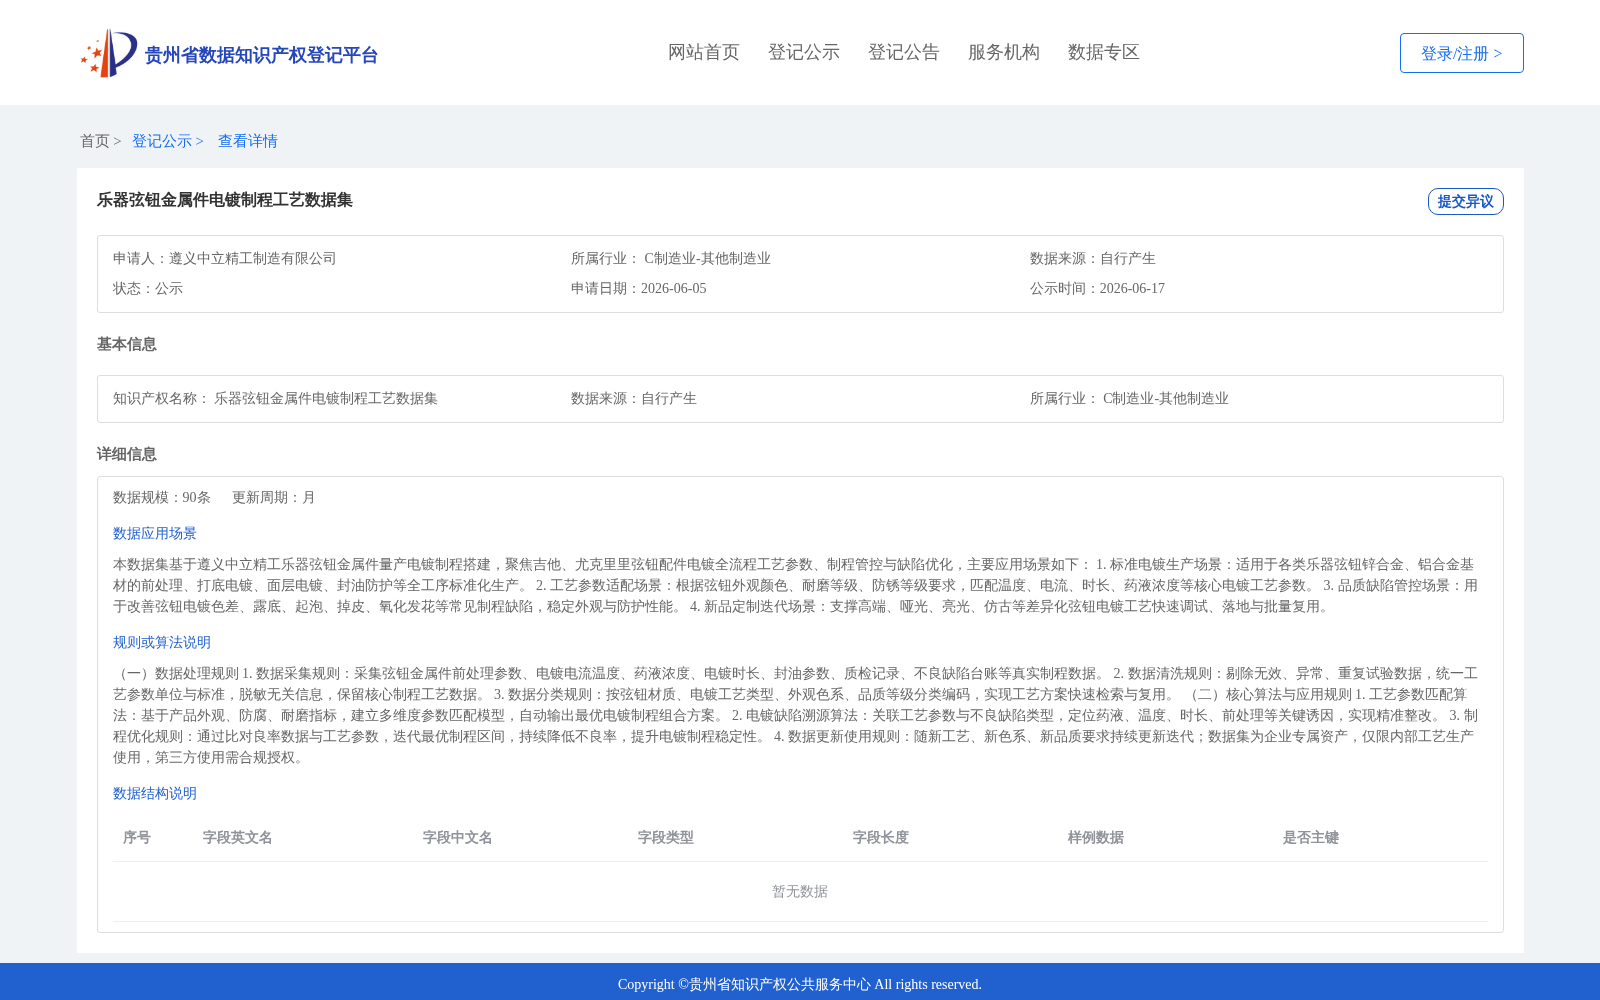Viewport: 1600px width, 1000px height.
Task: Click the platform logo icon
Action: 109,53
